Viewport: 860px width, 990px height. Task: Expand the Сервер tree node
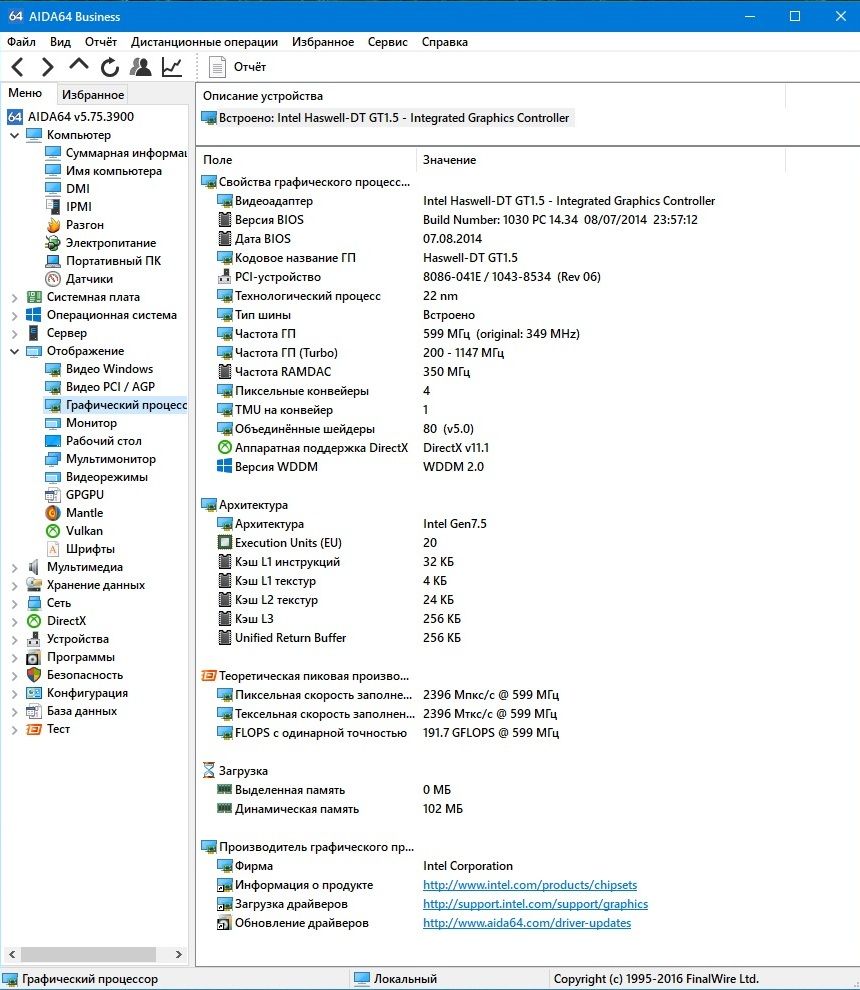15,333
